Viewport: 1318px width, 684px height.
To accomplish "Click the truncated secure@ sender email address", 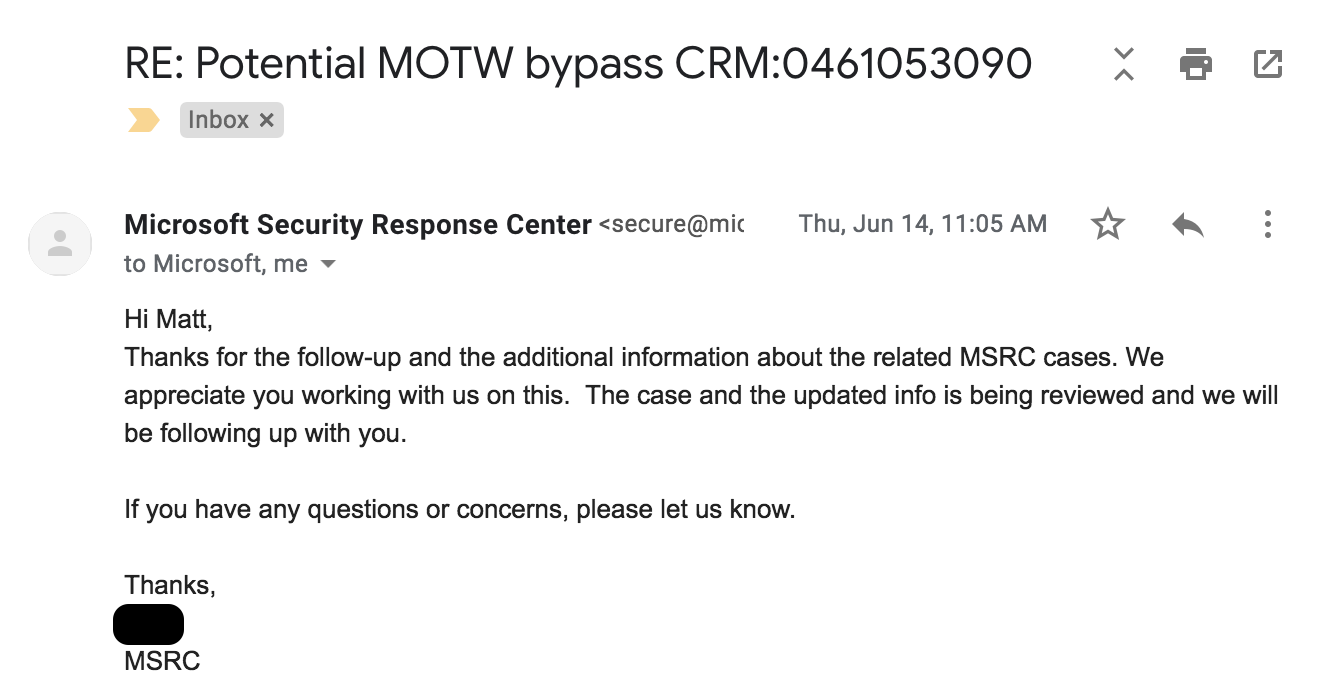I will coord(671,225).
